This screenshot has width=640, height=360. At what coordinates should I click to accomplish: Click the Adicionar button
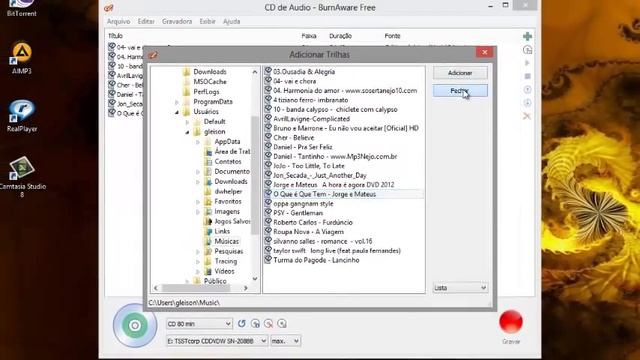[x=460, y=73]
